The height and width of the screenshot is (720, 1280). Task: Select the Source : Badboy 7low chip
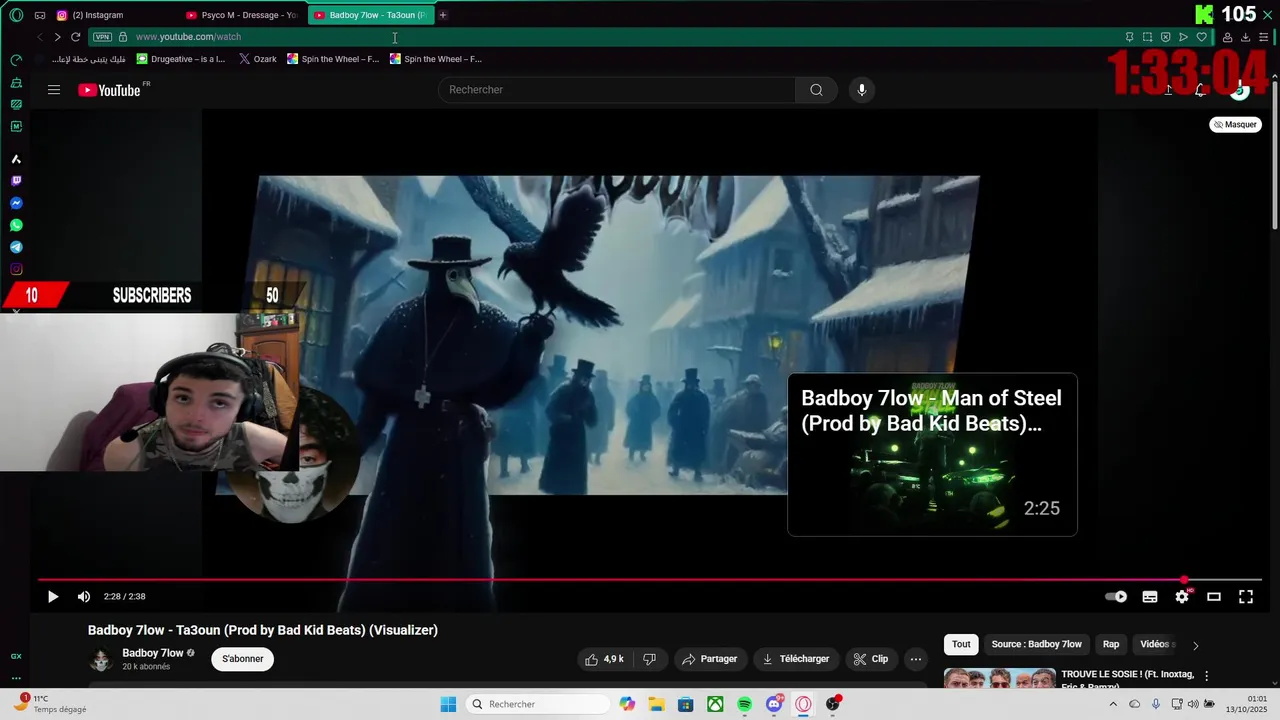tap(1037, 644)
